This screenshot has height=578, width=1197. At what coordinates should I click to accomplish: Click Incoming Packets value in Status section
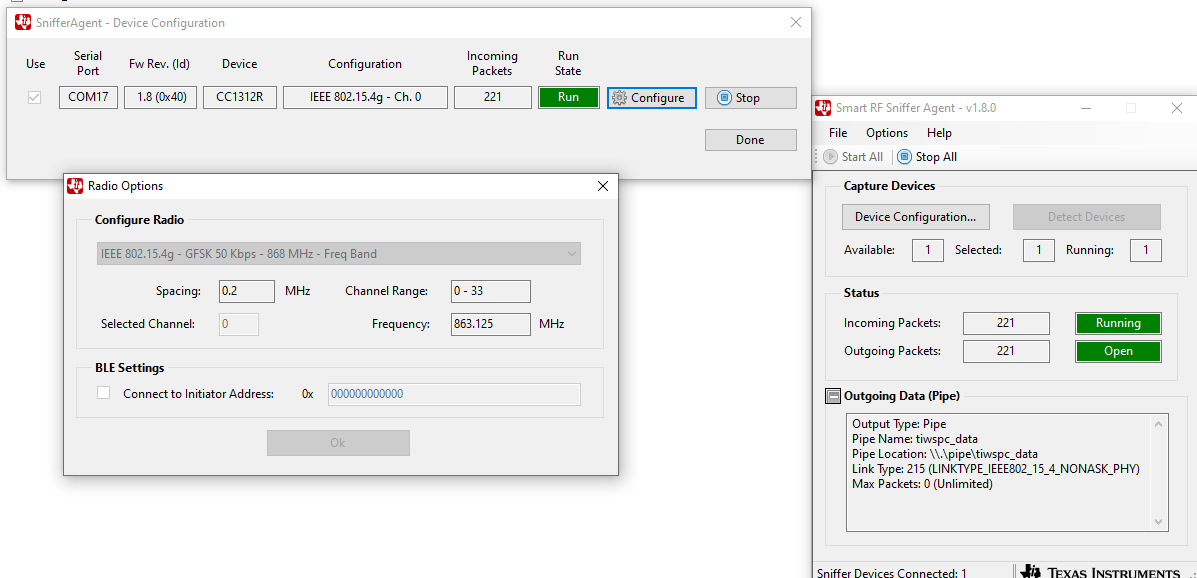[x=1006, y=323]
